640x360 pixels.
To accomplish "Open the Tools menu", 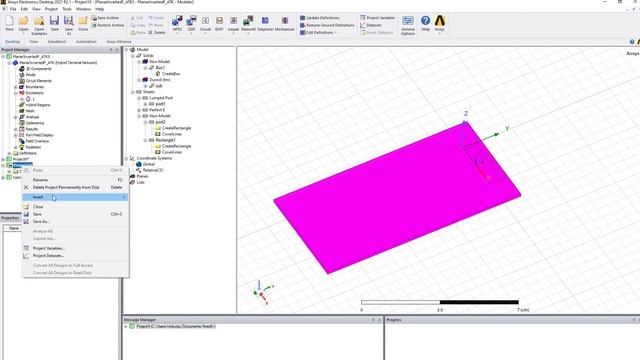I will point(67,9).
